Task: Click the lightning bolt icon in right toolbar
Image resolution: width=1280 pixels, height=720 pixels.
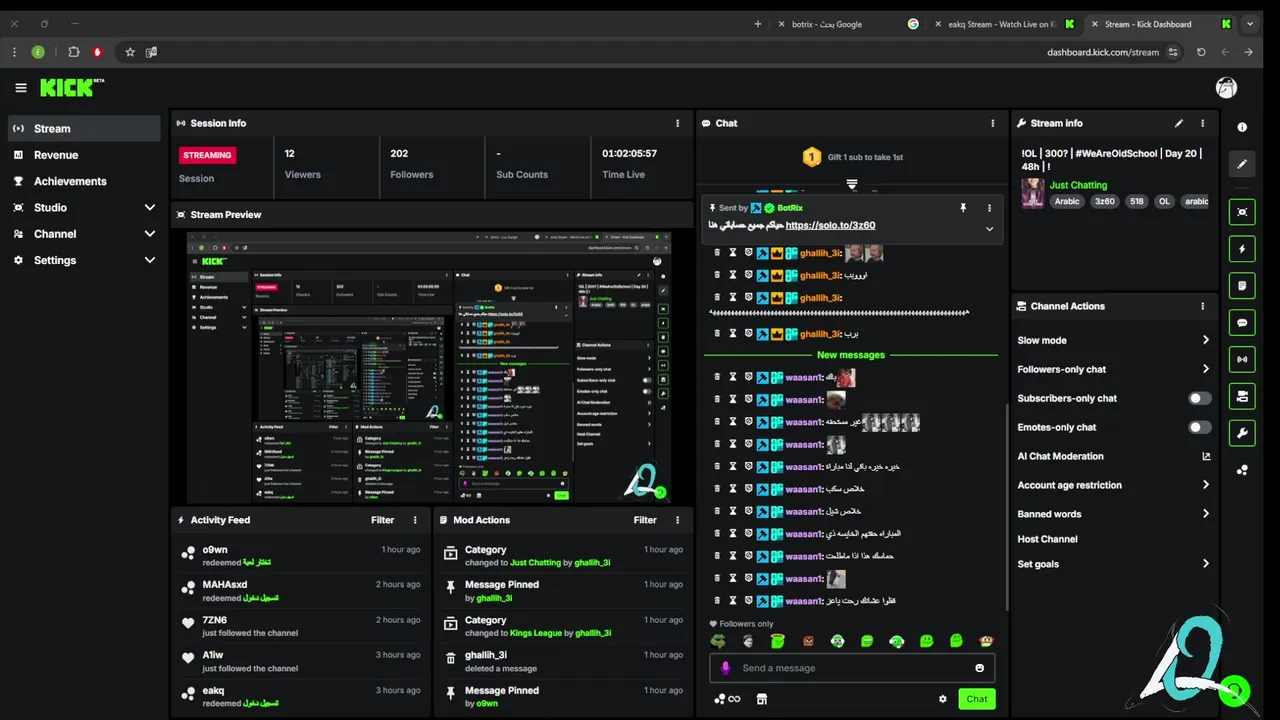Action: (x=1242, y=249)
